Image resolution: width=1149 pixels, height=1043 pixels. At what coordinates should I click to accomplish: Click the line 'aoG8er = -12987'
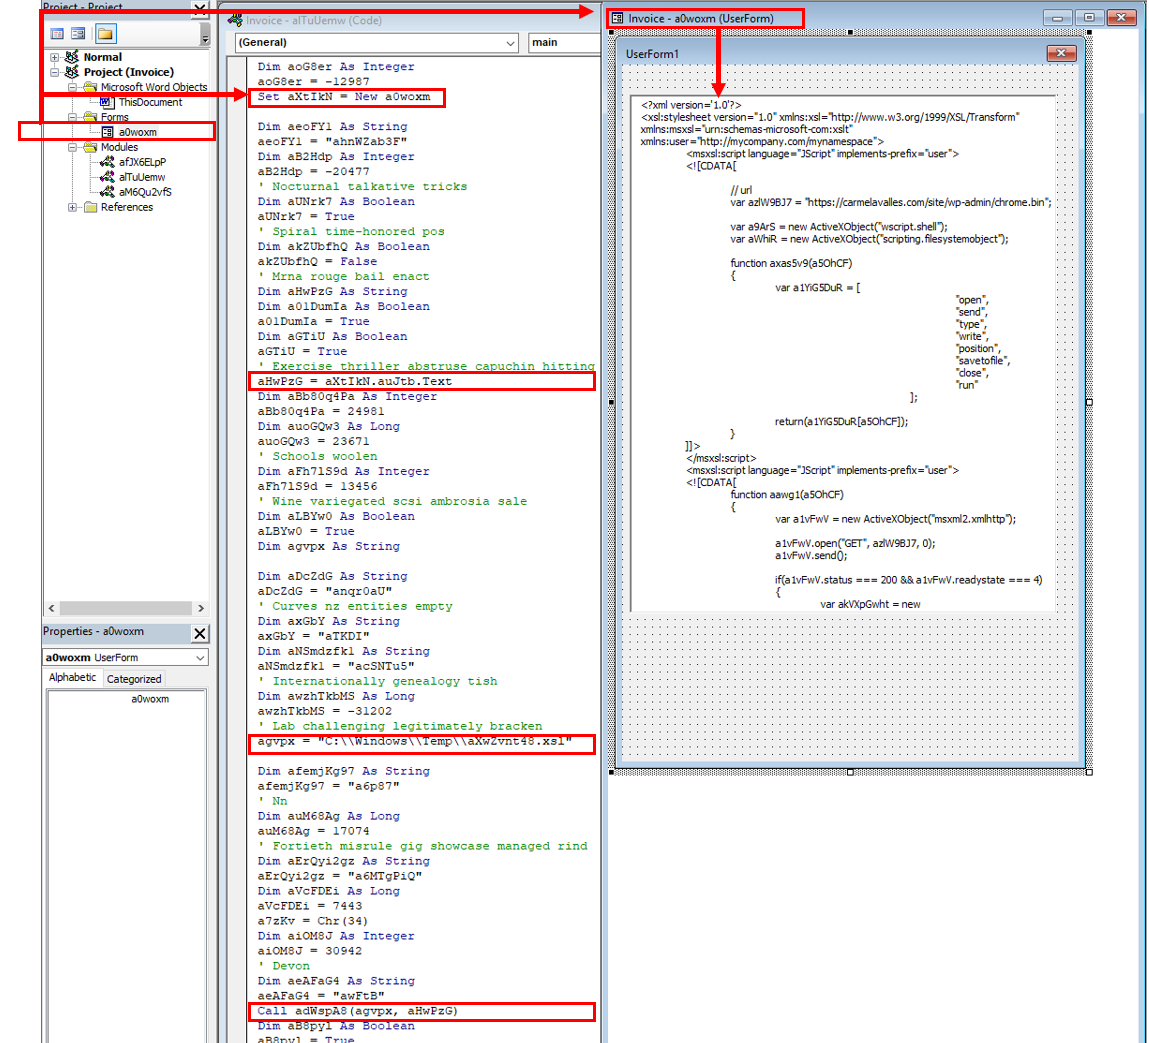[x=313, y=81]
